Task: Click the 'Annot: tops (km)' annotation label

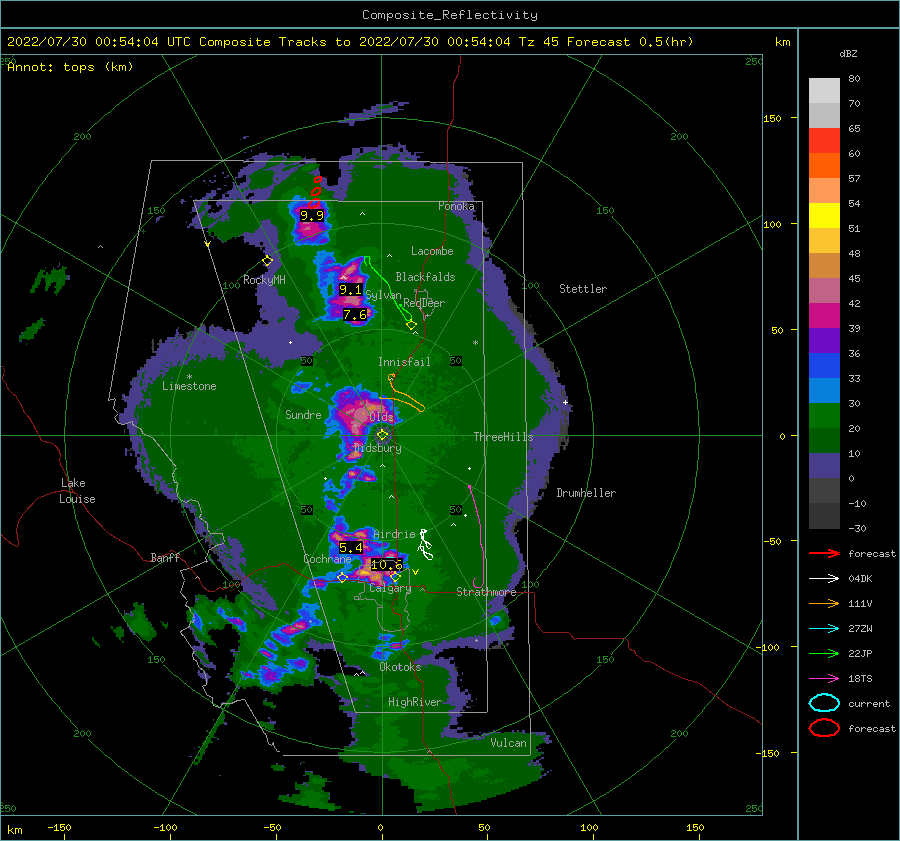Action: click(70, 67)
